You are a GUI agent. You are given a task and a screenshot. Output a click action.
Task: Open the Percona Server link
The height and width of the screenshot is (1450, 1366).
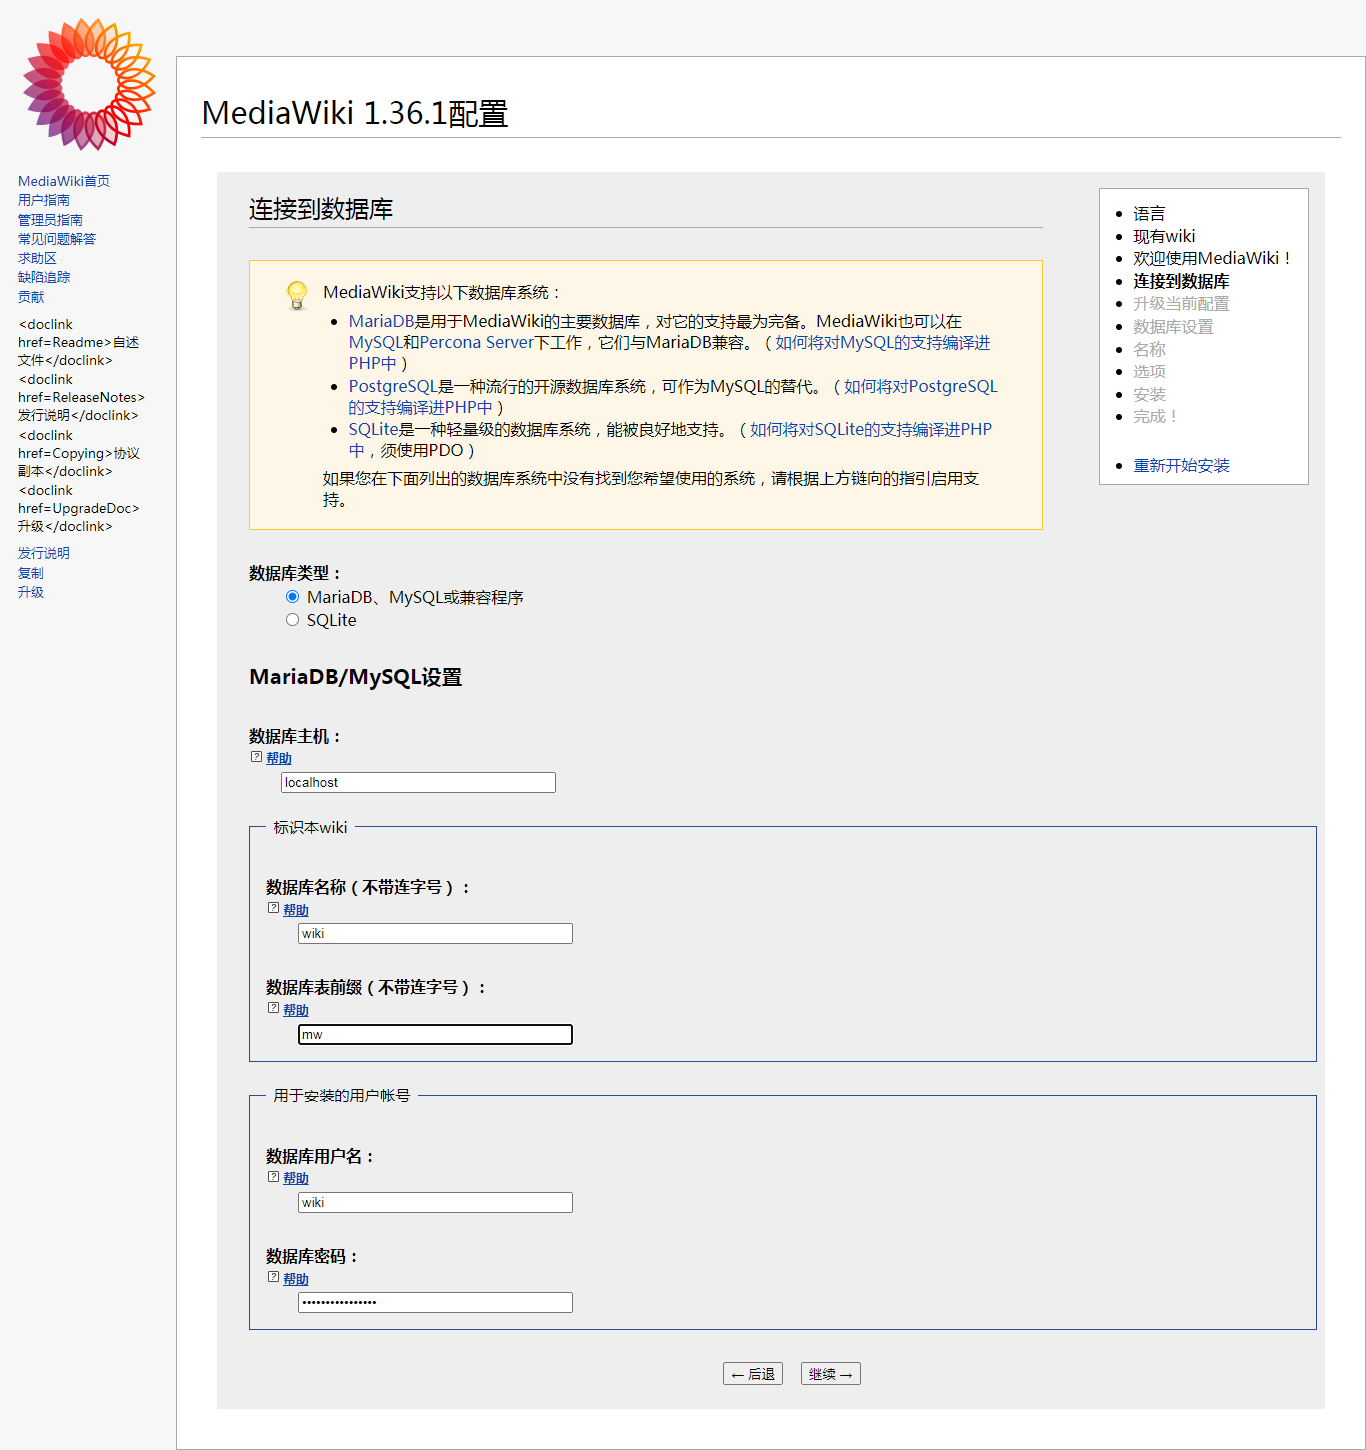point(477,342)
